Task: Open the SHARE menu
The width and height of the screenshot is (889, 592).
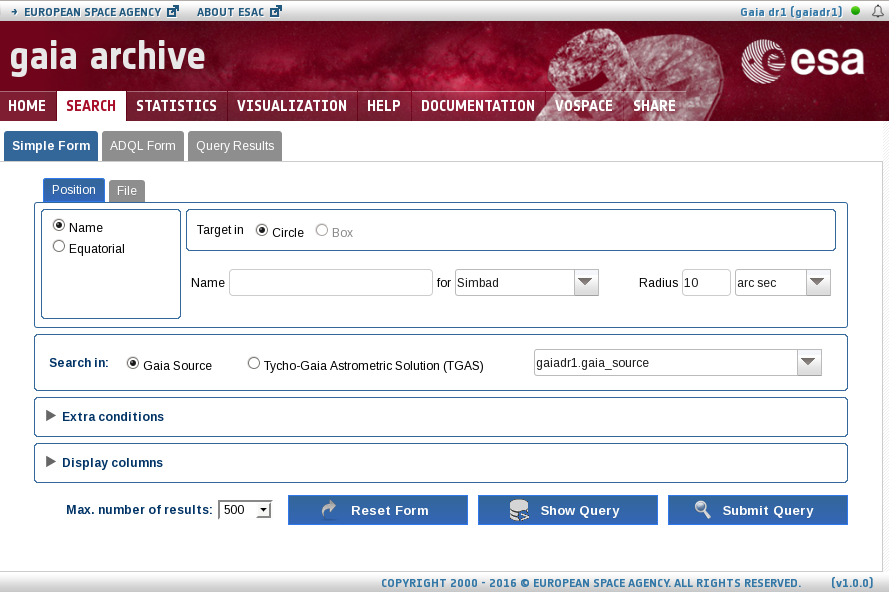Action: point(655,106)
